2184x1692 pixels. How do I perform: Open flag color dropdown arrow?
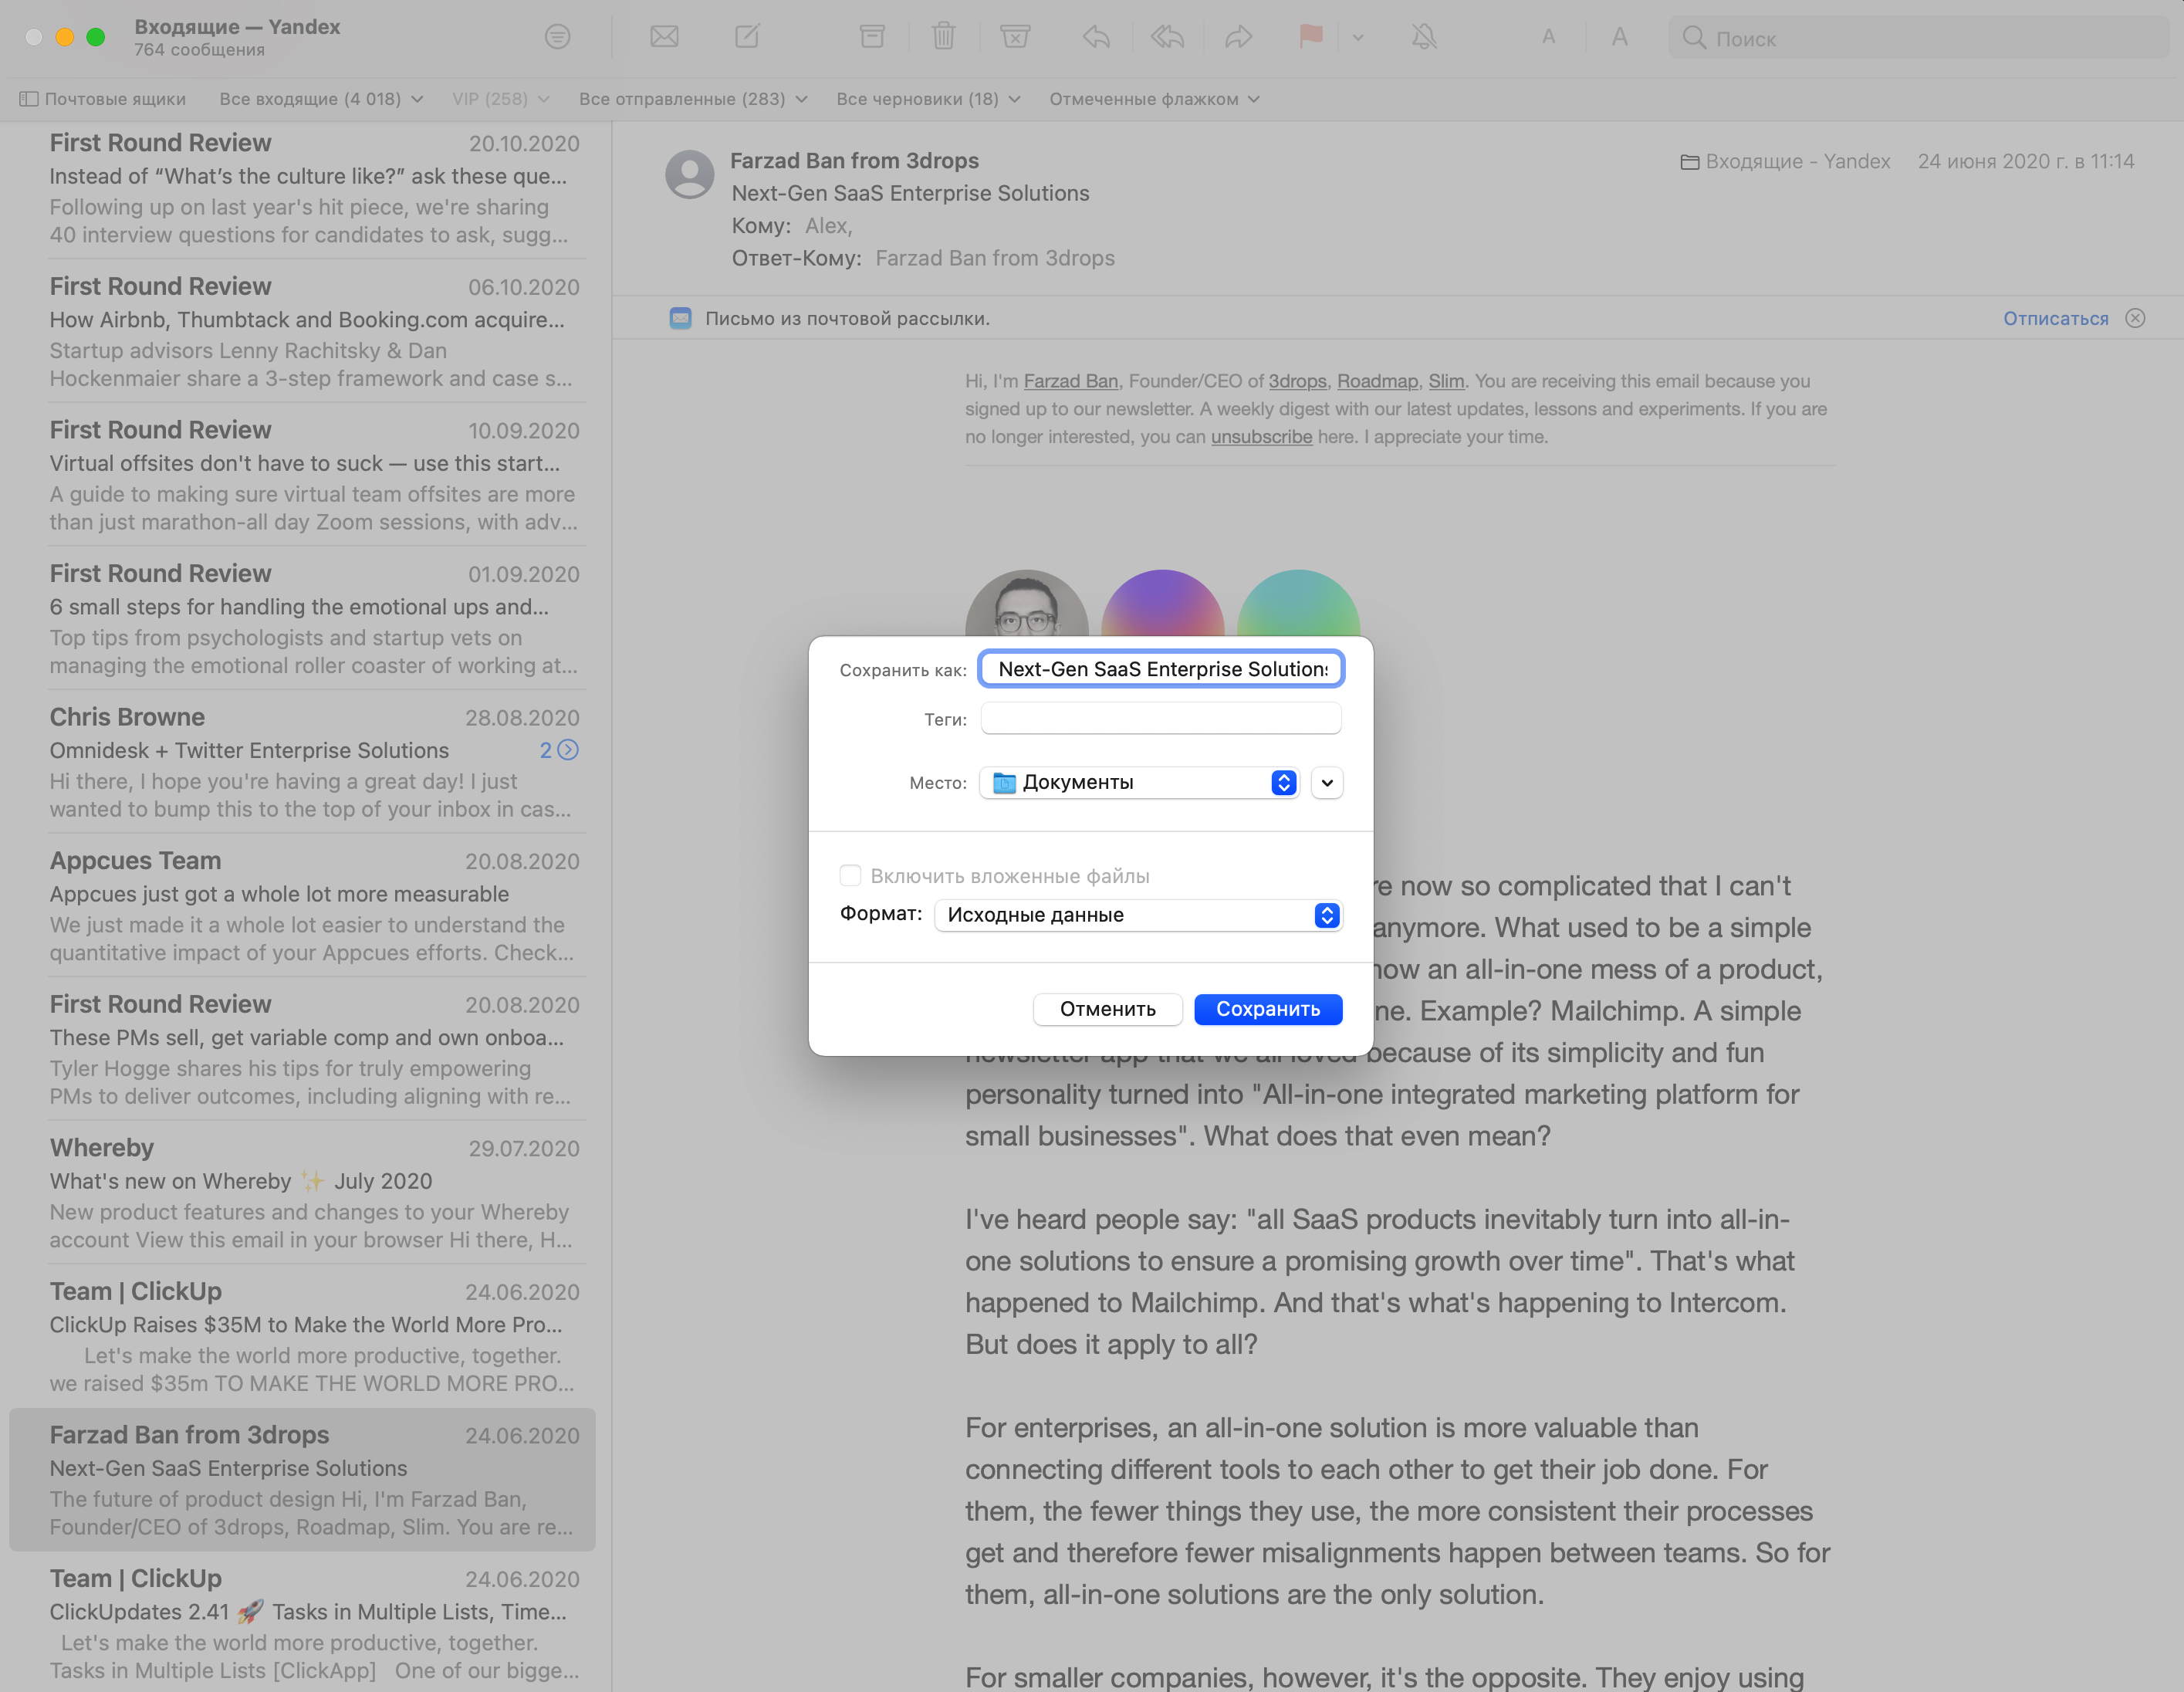tap(1358, 38)
